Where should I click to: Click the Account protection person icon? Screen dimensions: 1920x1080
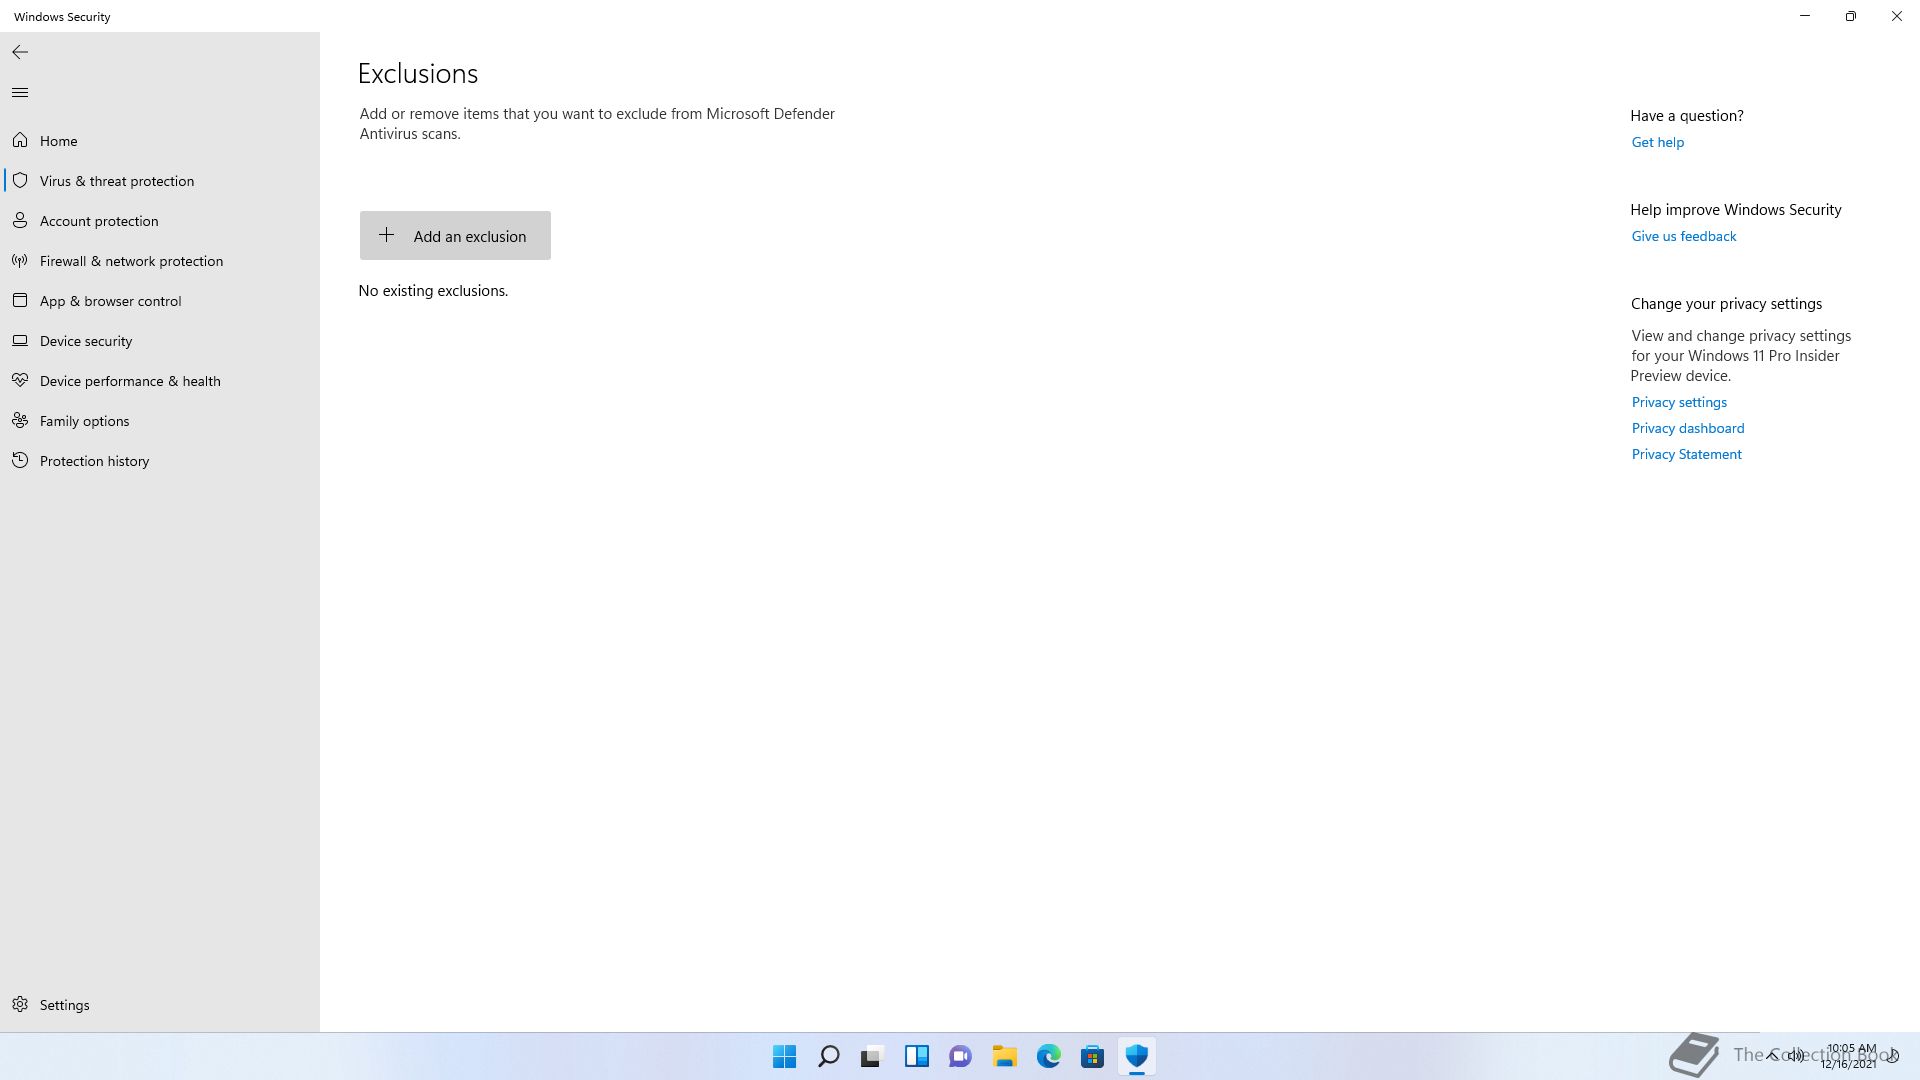20,220
